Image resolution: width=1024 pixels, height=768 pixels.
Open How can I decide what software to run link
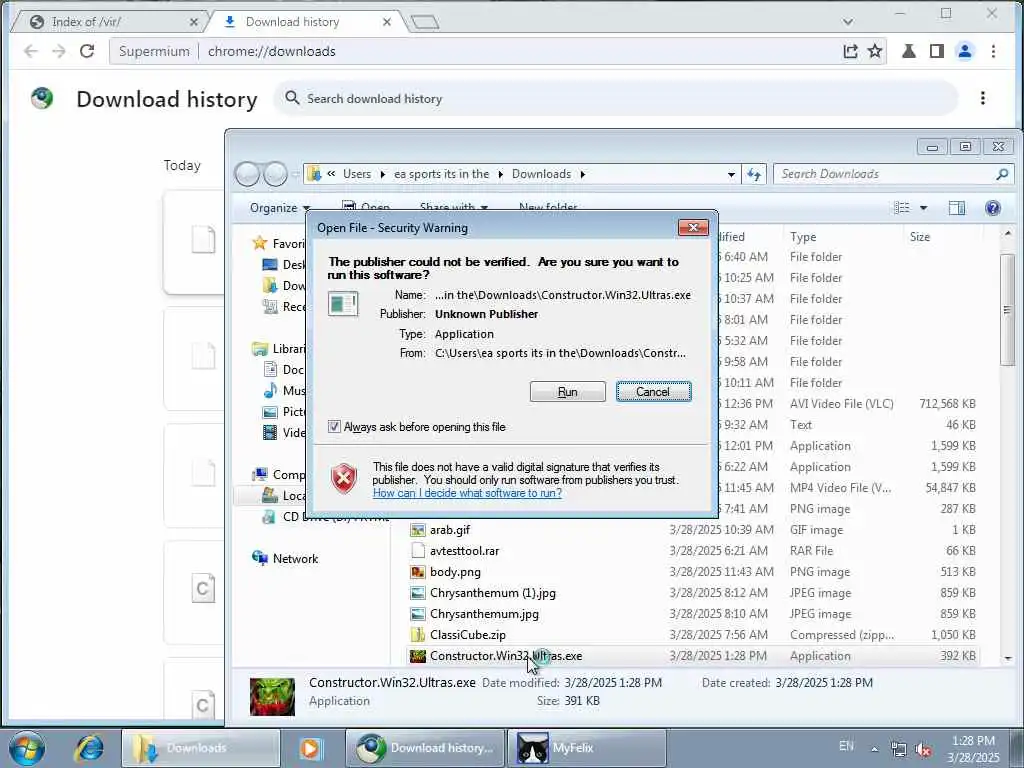pyautogui.click(x=467, y=493)
